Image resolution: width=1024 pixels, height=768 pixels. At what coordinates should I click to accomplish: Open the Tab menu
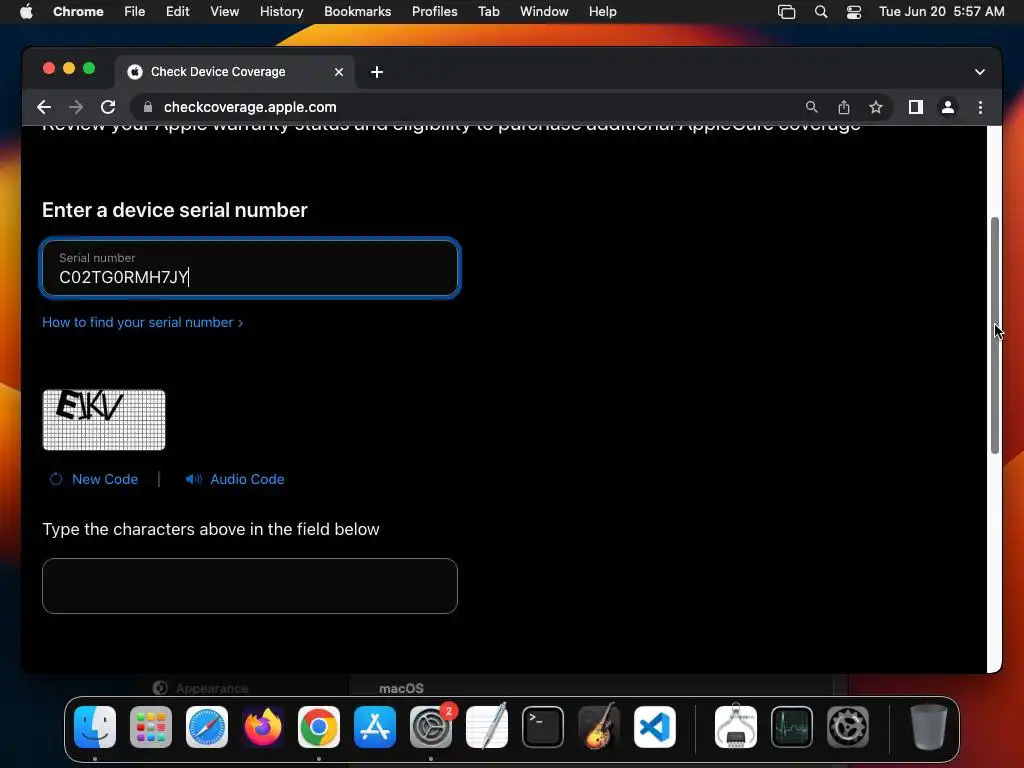(488, 12)
